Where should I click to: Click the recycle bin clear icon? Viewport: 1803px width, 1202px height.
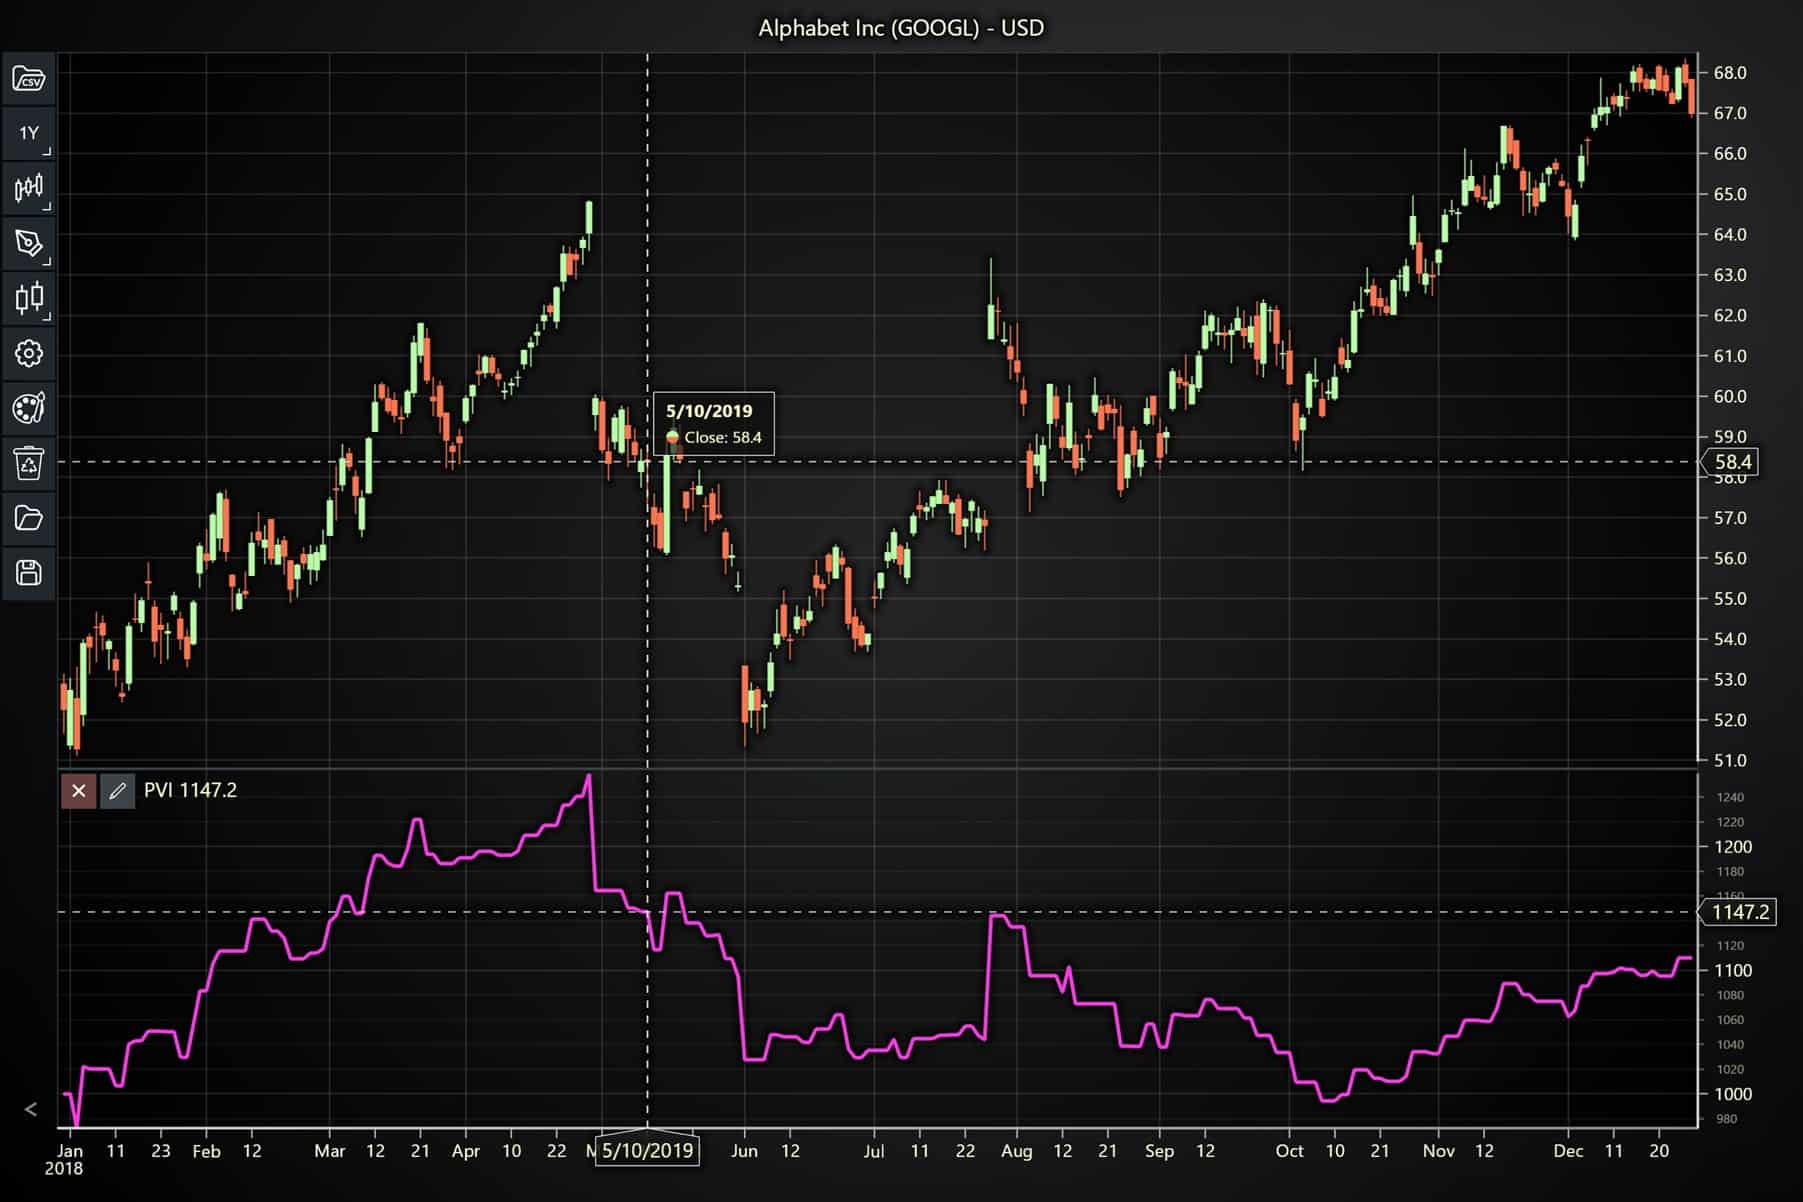point(28,463)
